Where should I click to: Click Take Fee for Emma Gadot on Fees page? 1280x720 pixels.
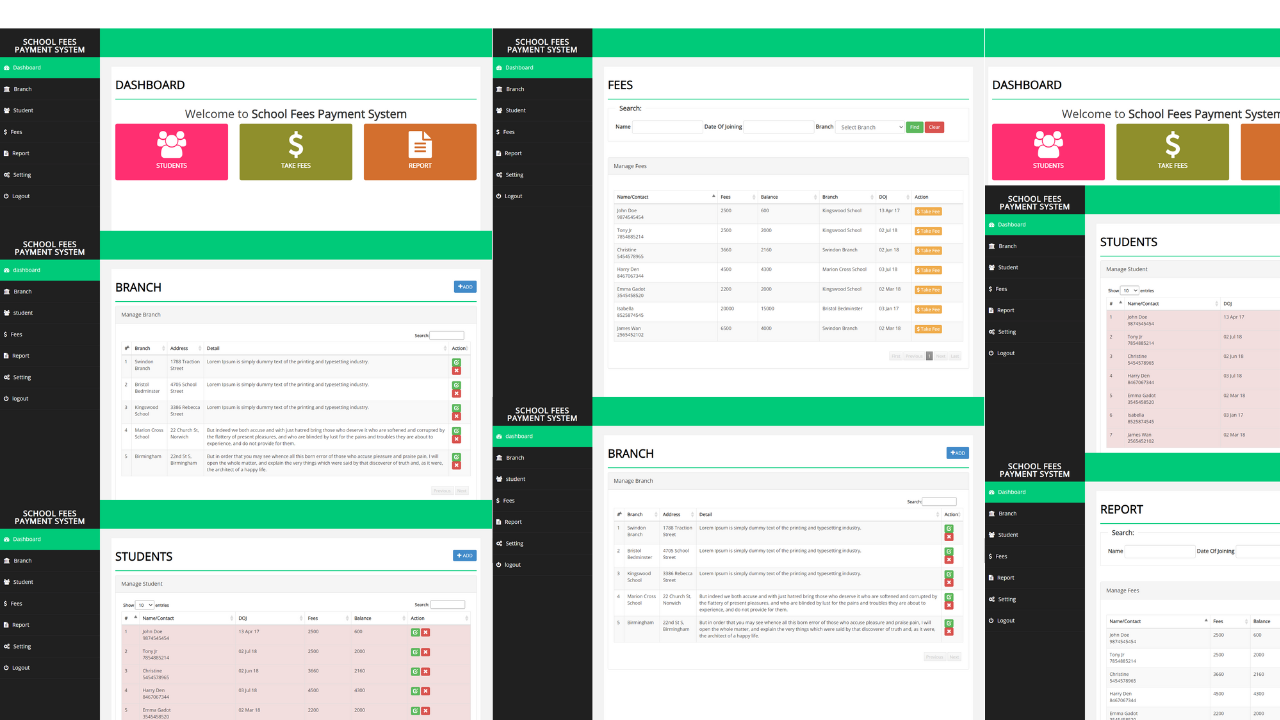tap(928, 290)
